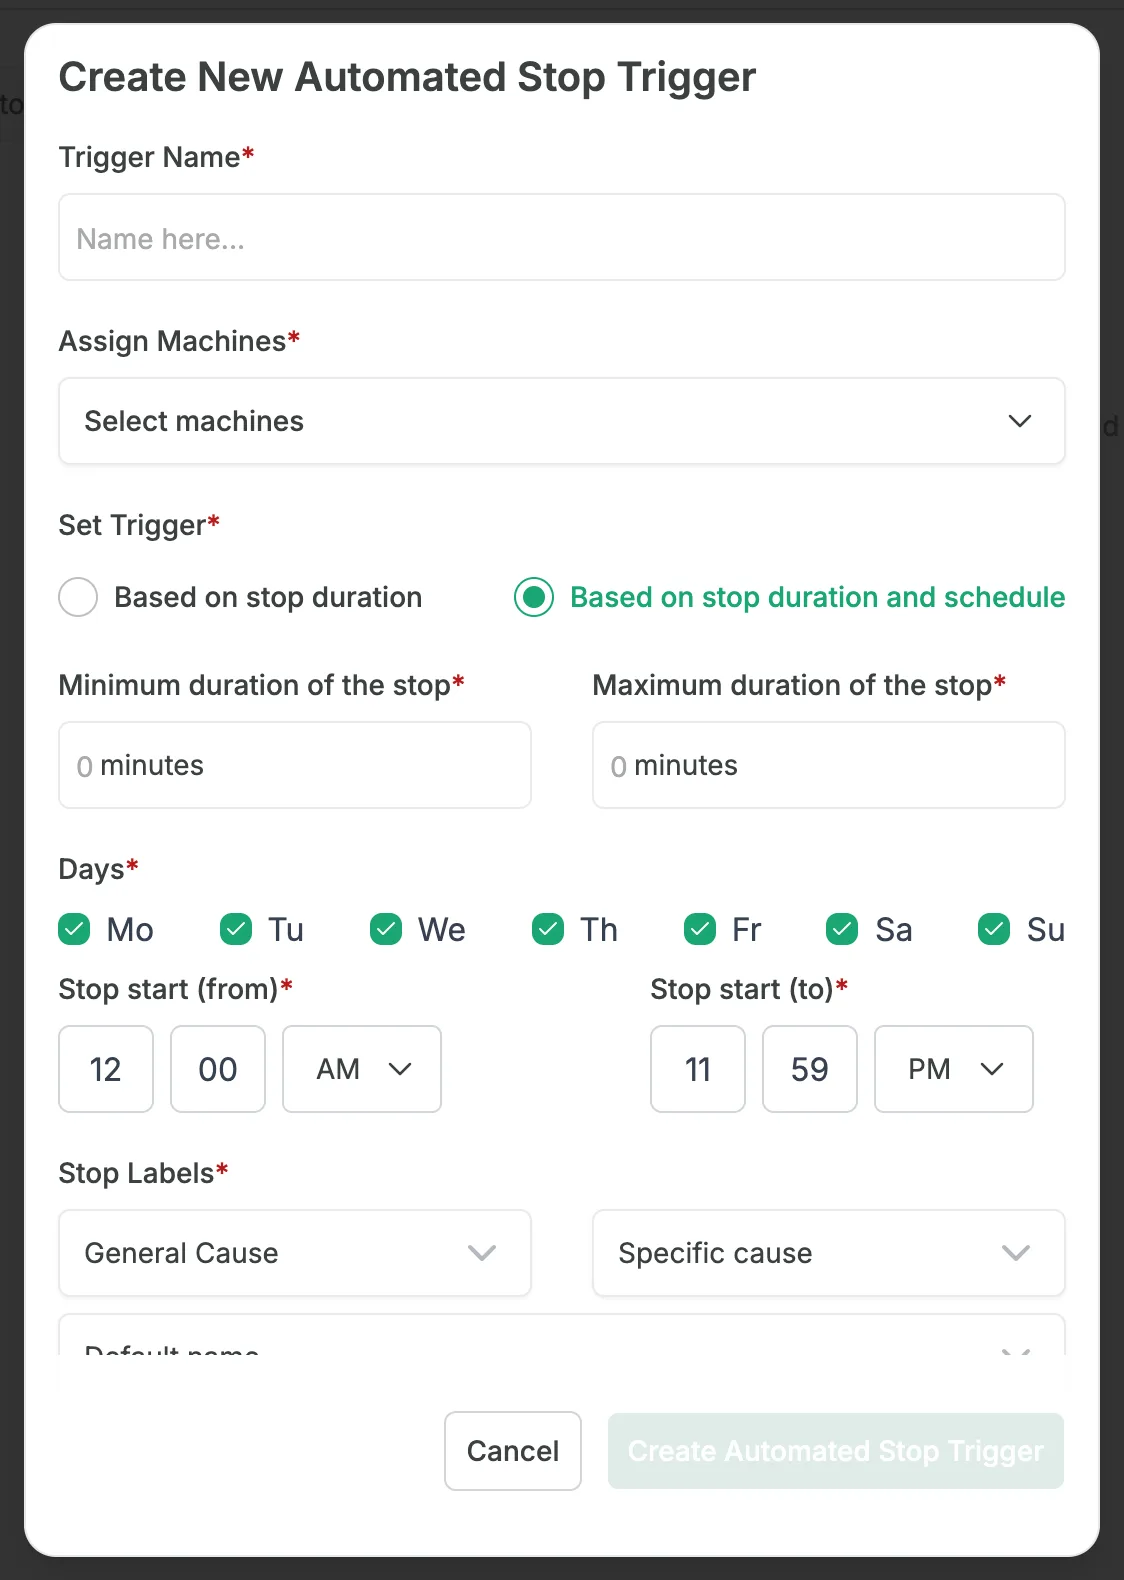Click the Stop start from hour field 12
This screenshot has width=1124, height=1580.
106,1069
